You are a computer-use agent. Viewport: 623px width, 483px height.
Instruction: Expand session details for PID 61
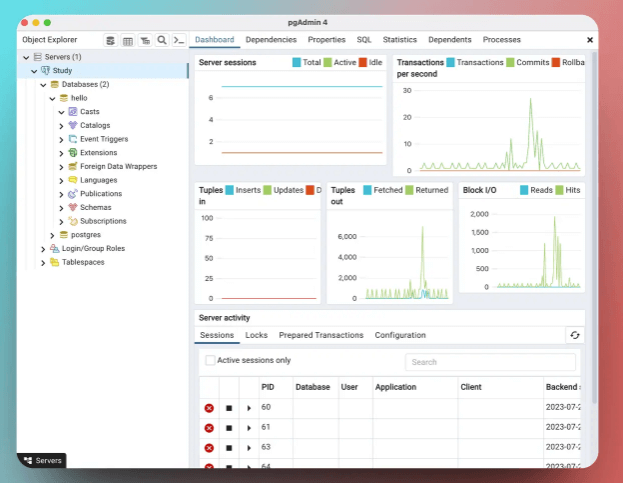coord(249,428)
